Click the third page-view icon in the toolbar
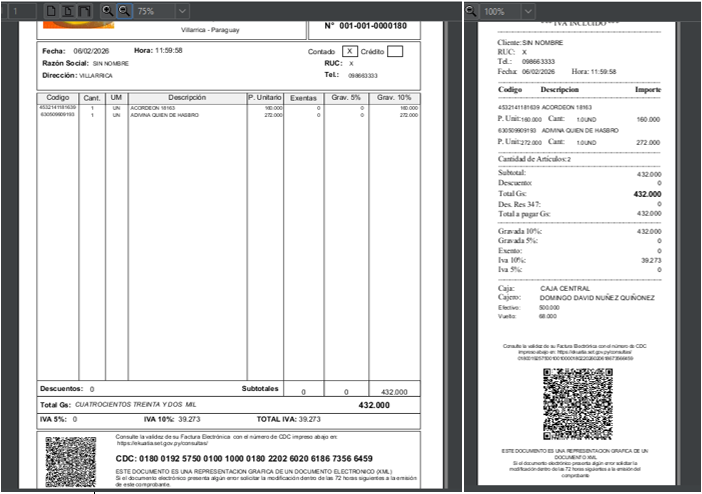 [85, 10]
